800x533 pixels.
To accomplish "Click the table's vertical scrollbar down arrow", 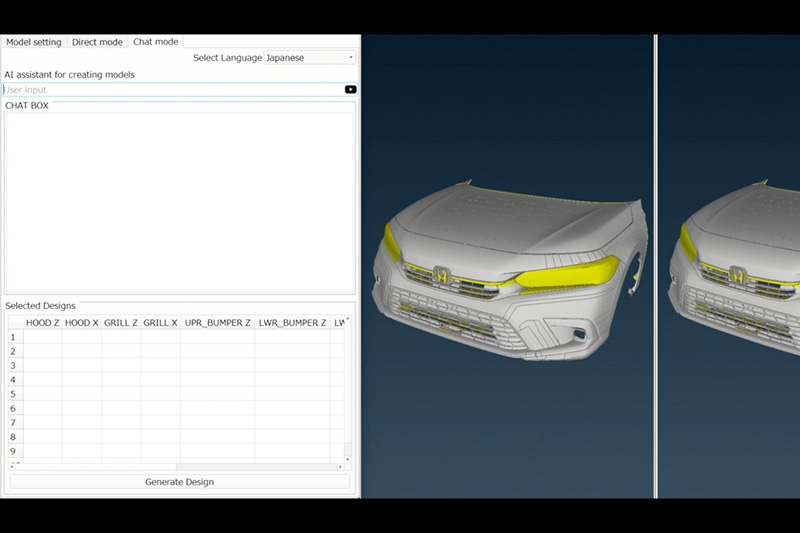I will point(347,456).
